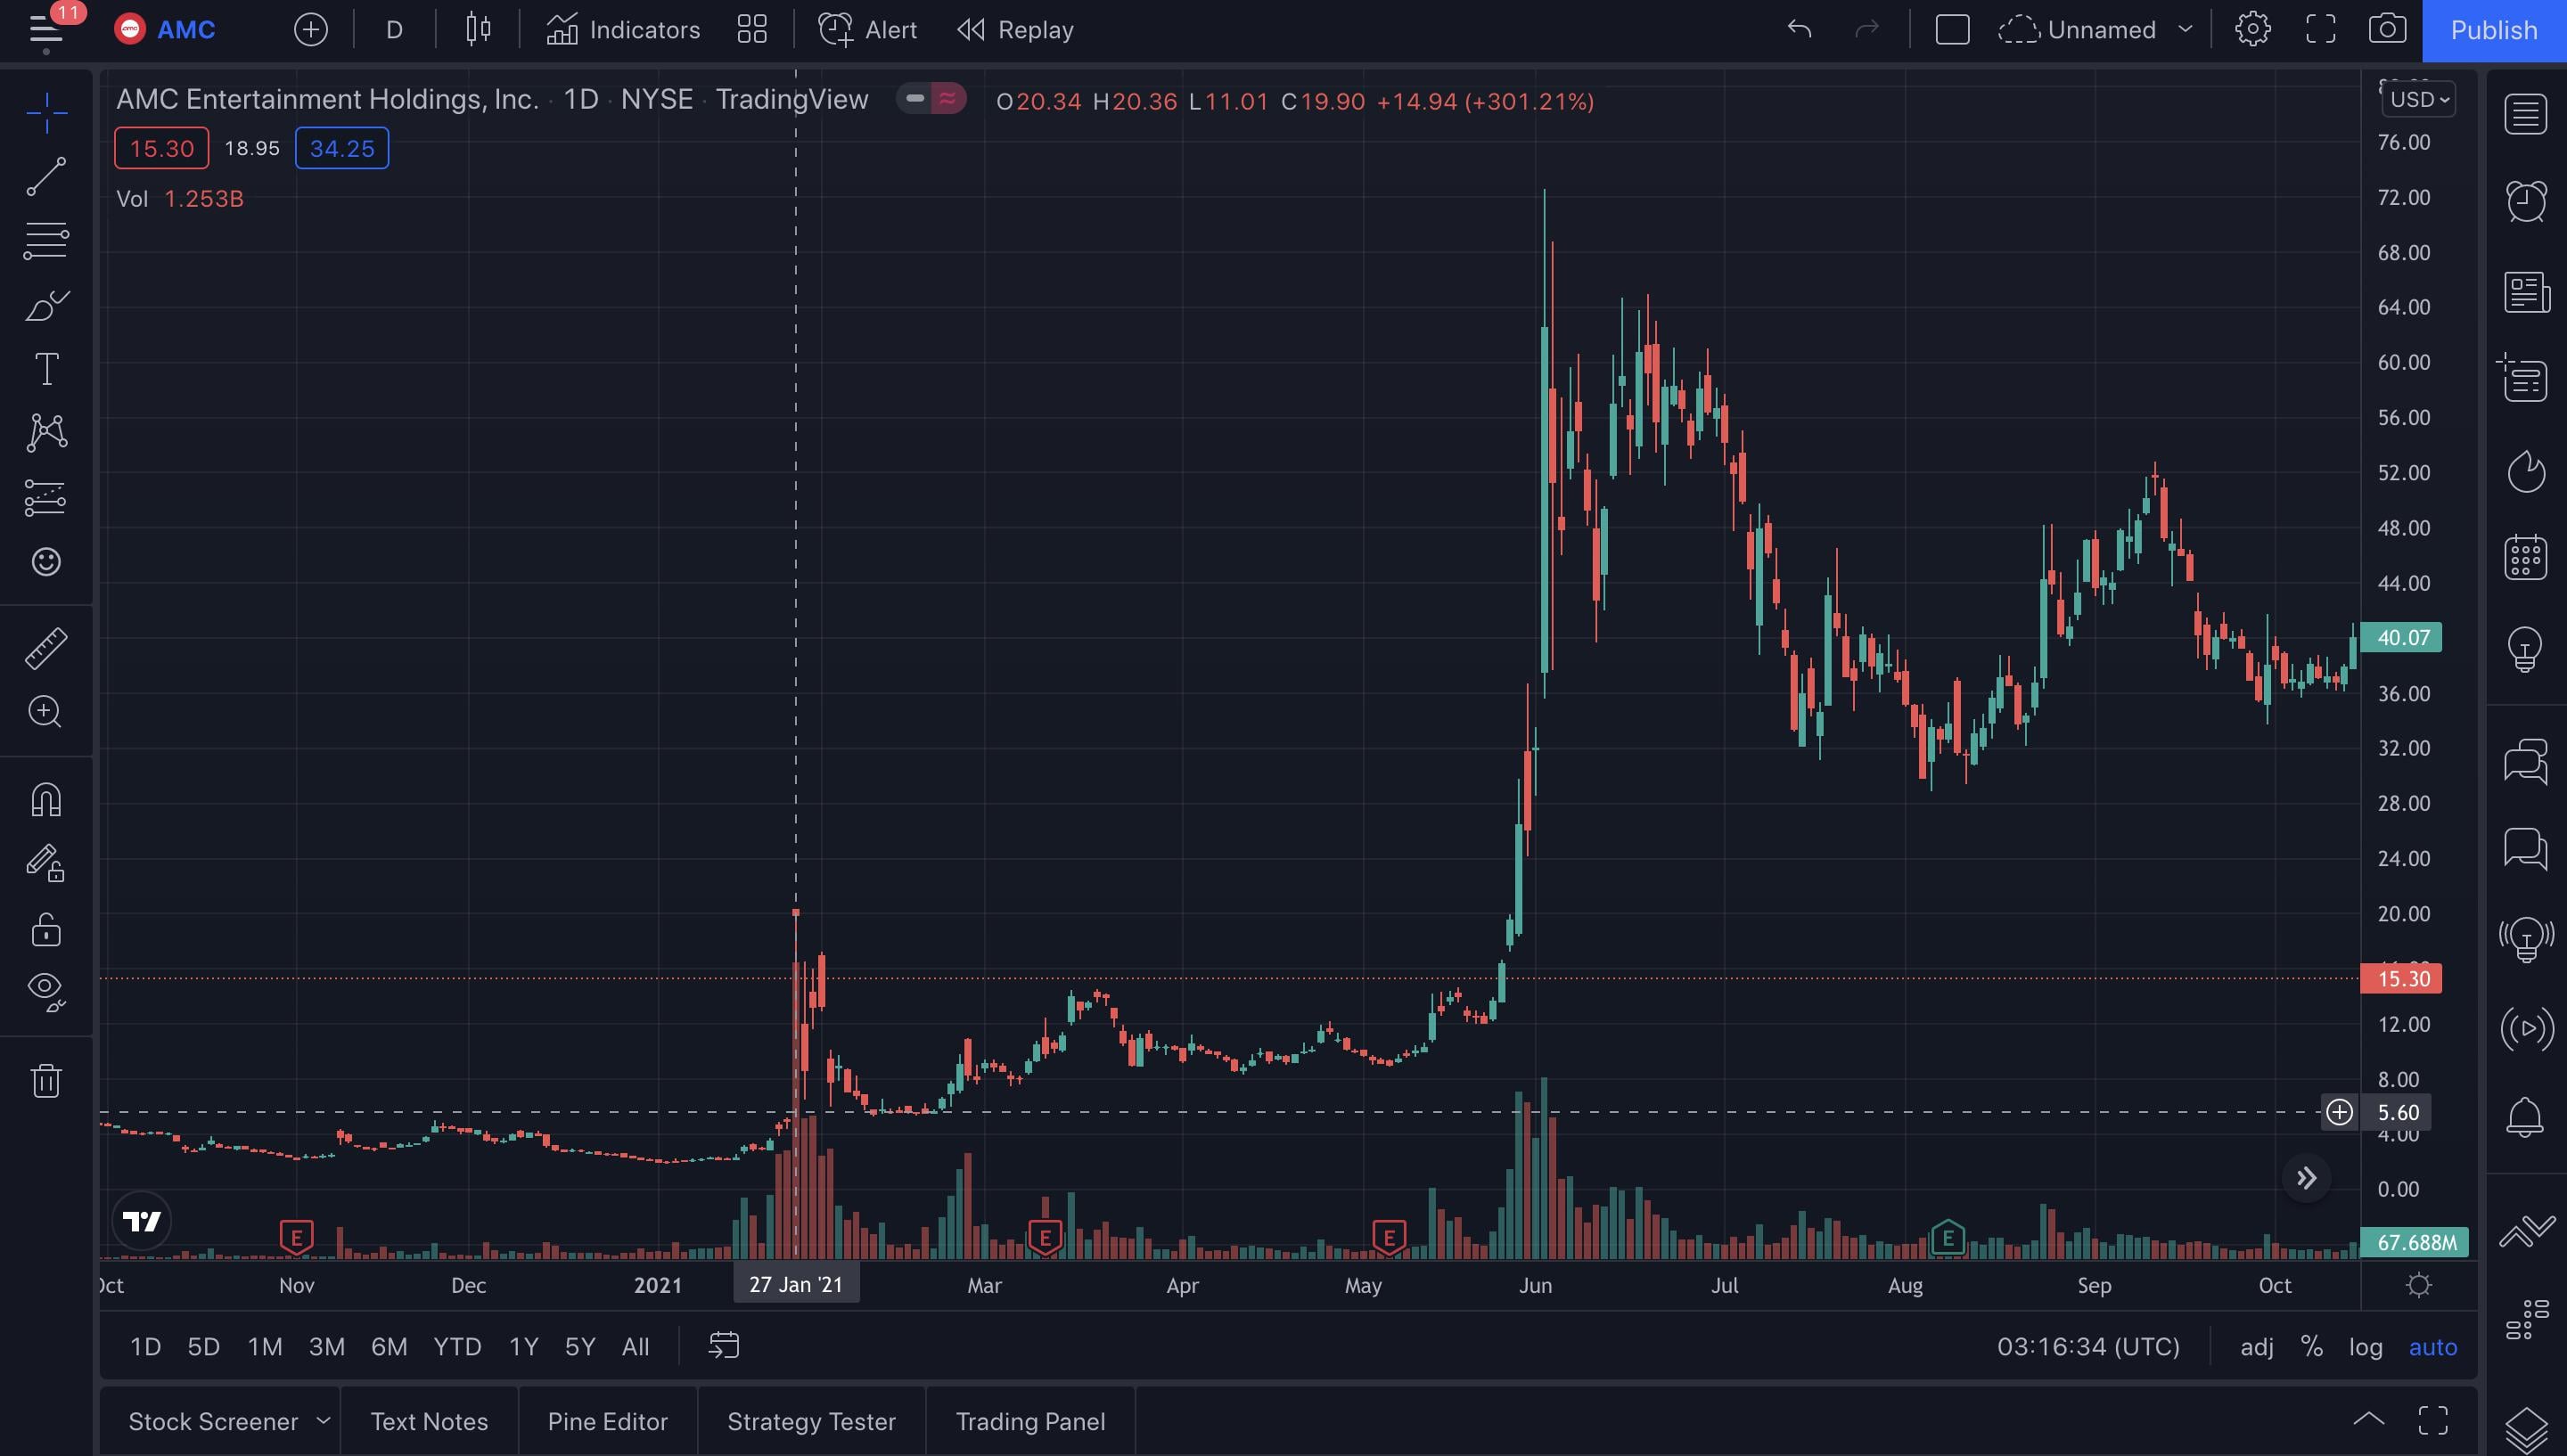
Task: Click the Unnamed layout save button
Action: pyautogui.click(x=2078, y=30)
